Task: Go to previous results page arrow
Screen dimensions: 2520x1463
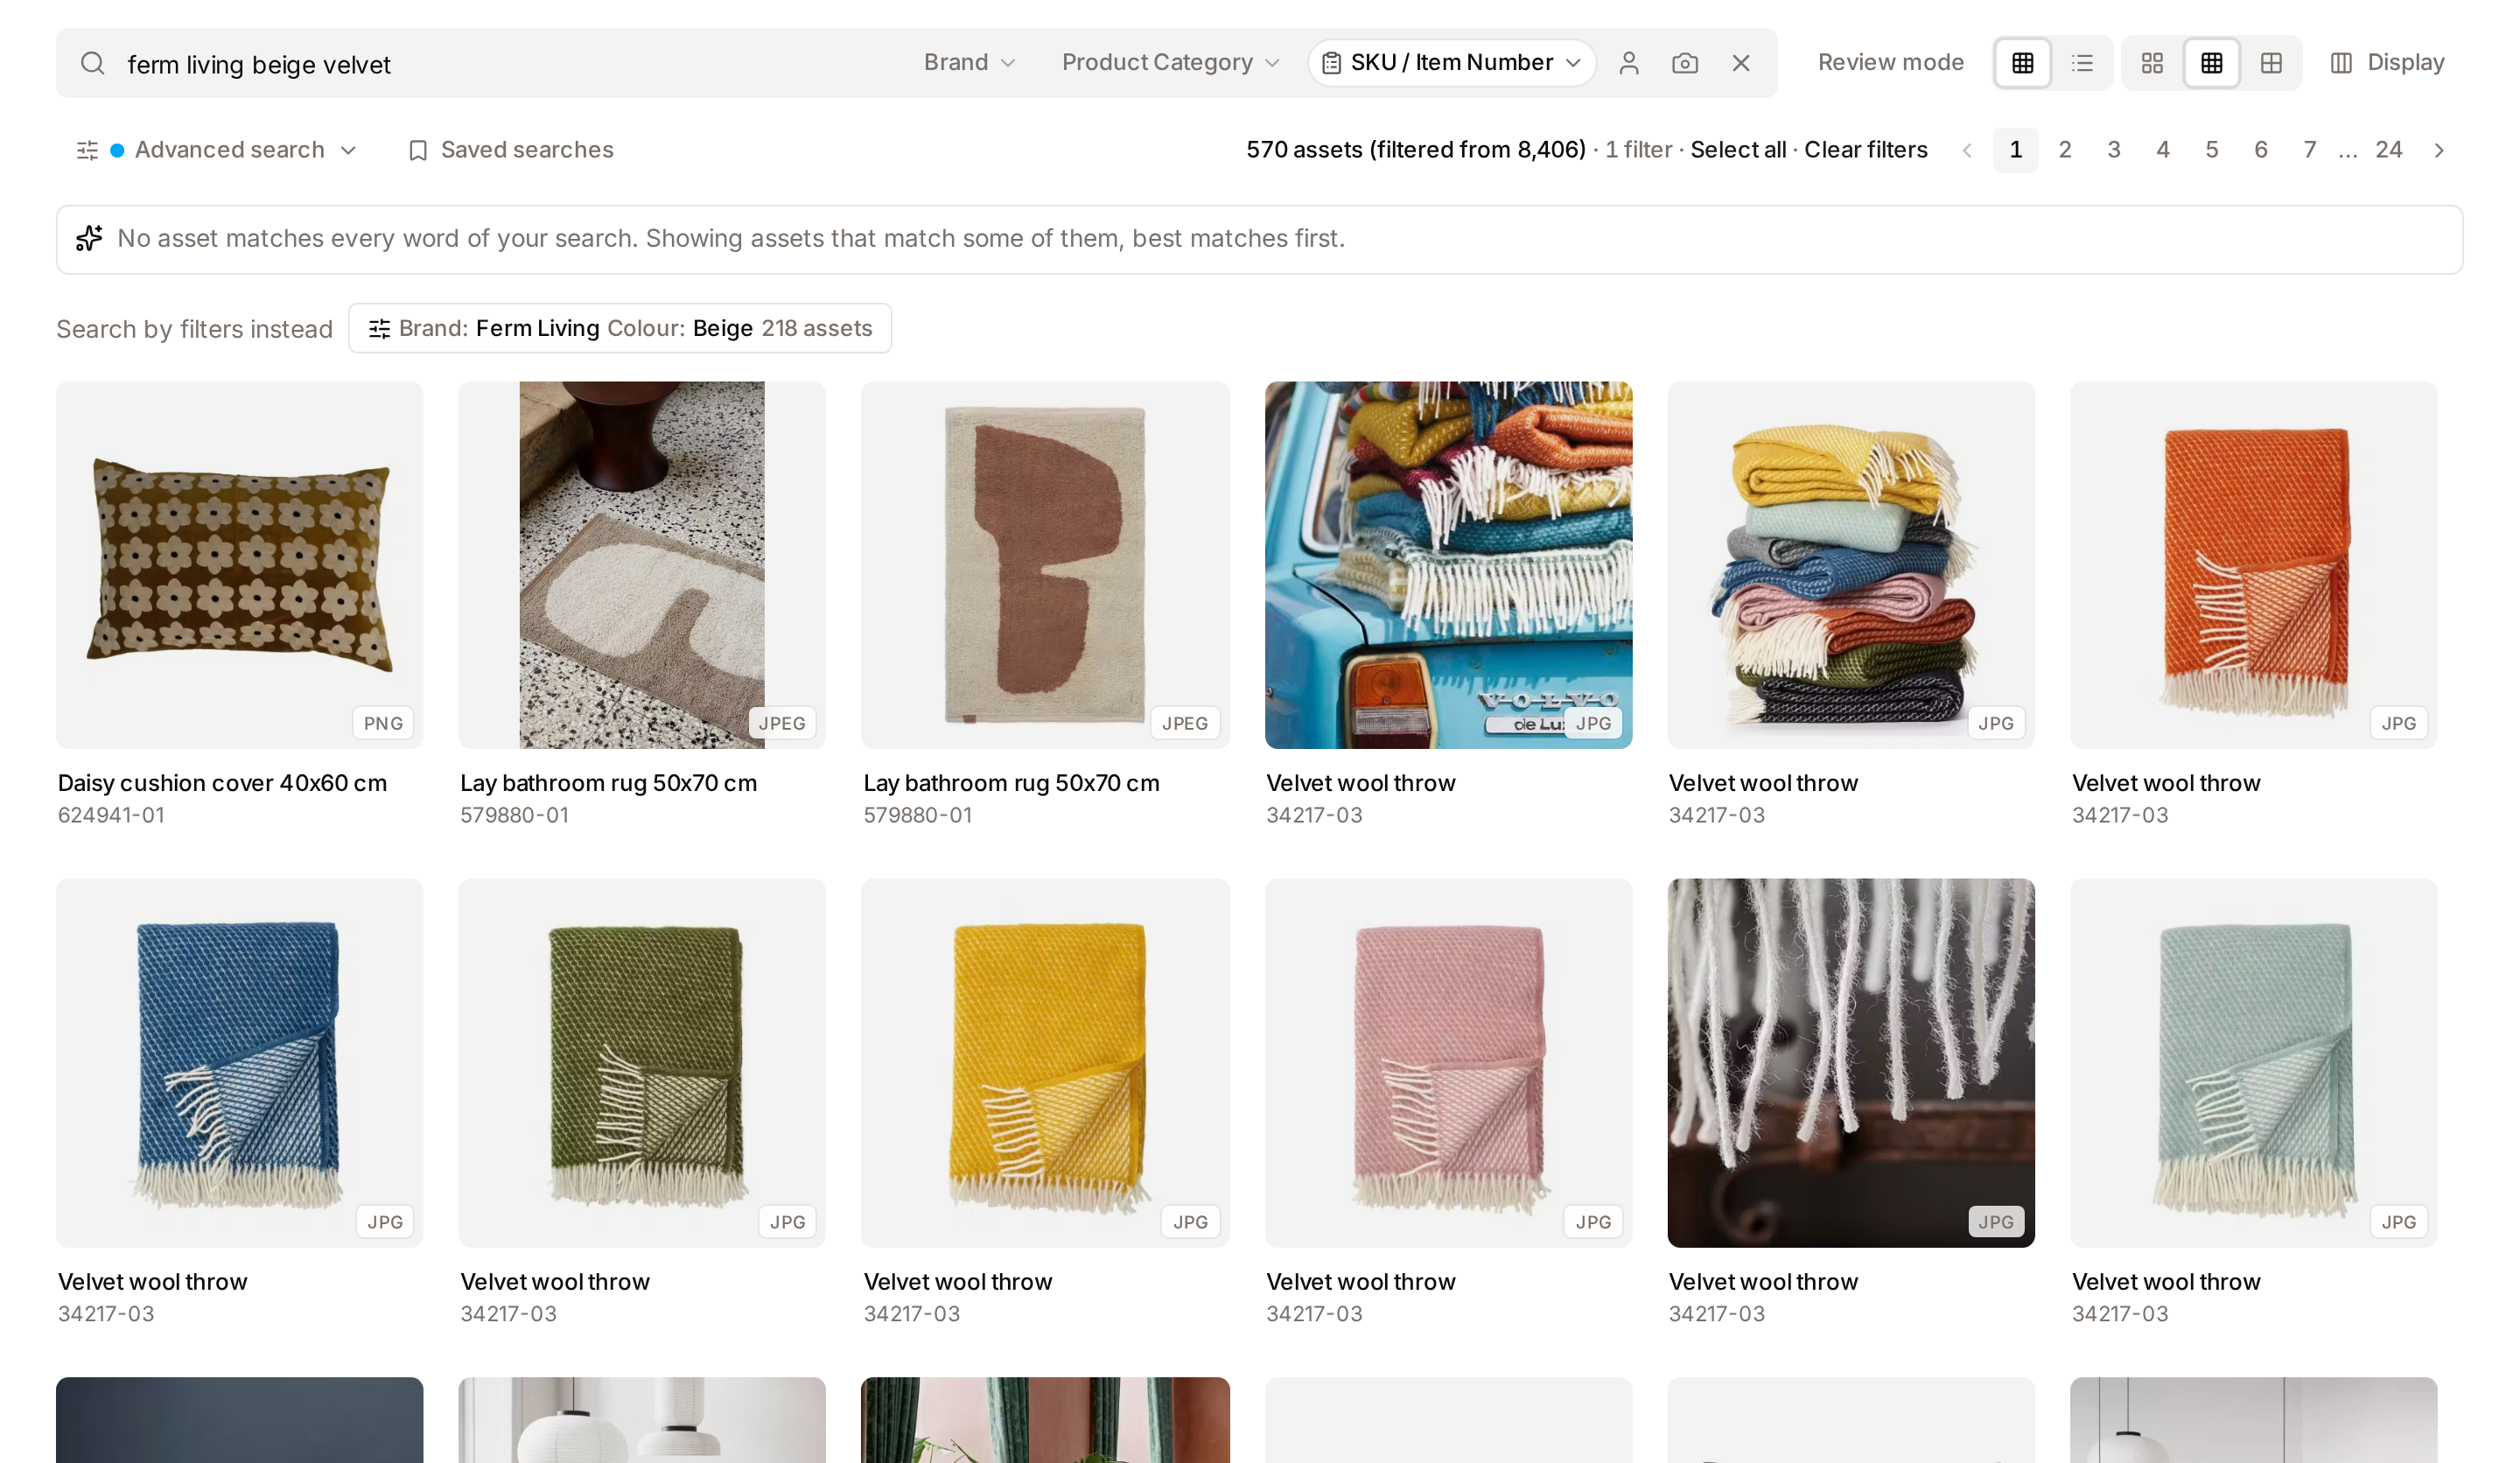Action: tap(1966, 150)
